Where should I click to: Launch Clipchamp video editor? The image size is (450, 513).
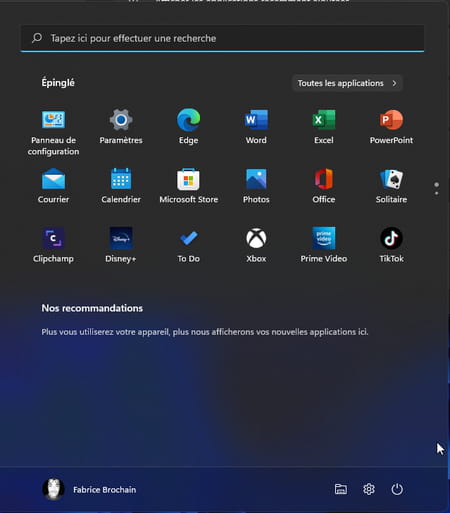53,245
